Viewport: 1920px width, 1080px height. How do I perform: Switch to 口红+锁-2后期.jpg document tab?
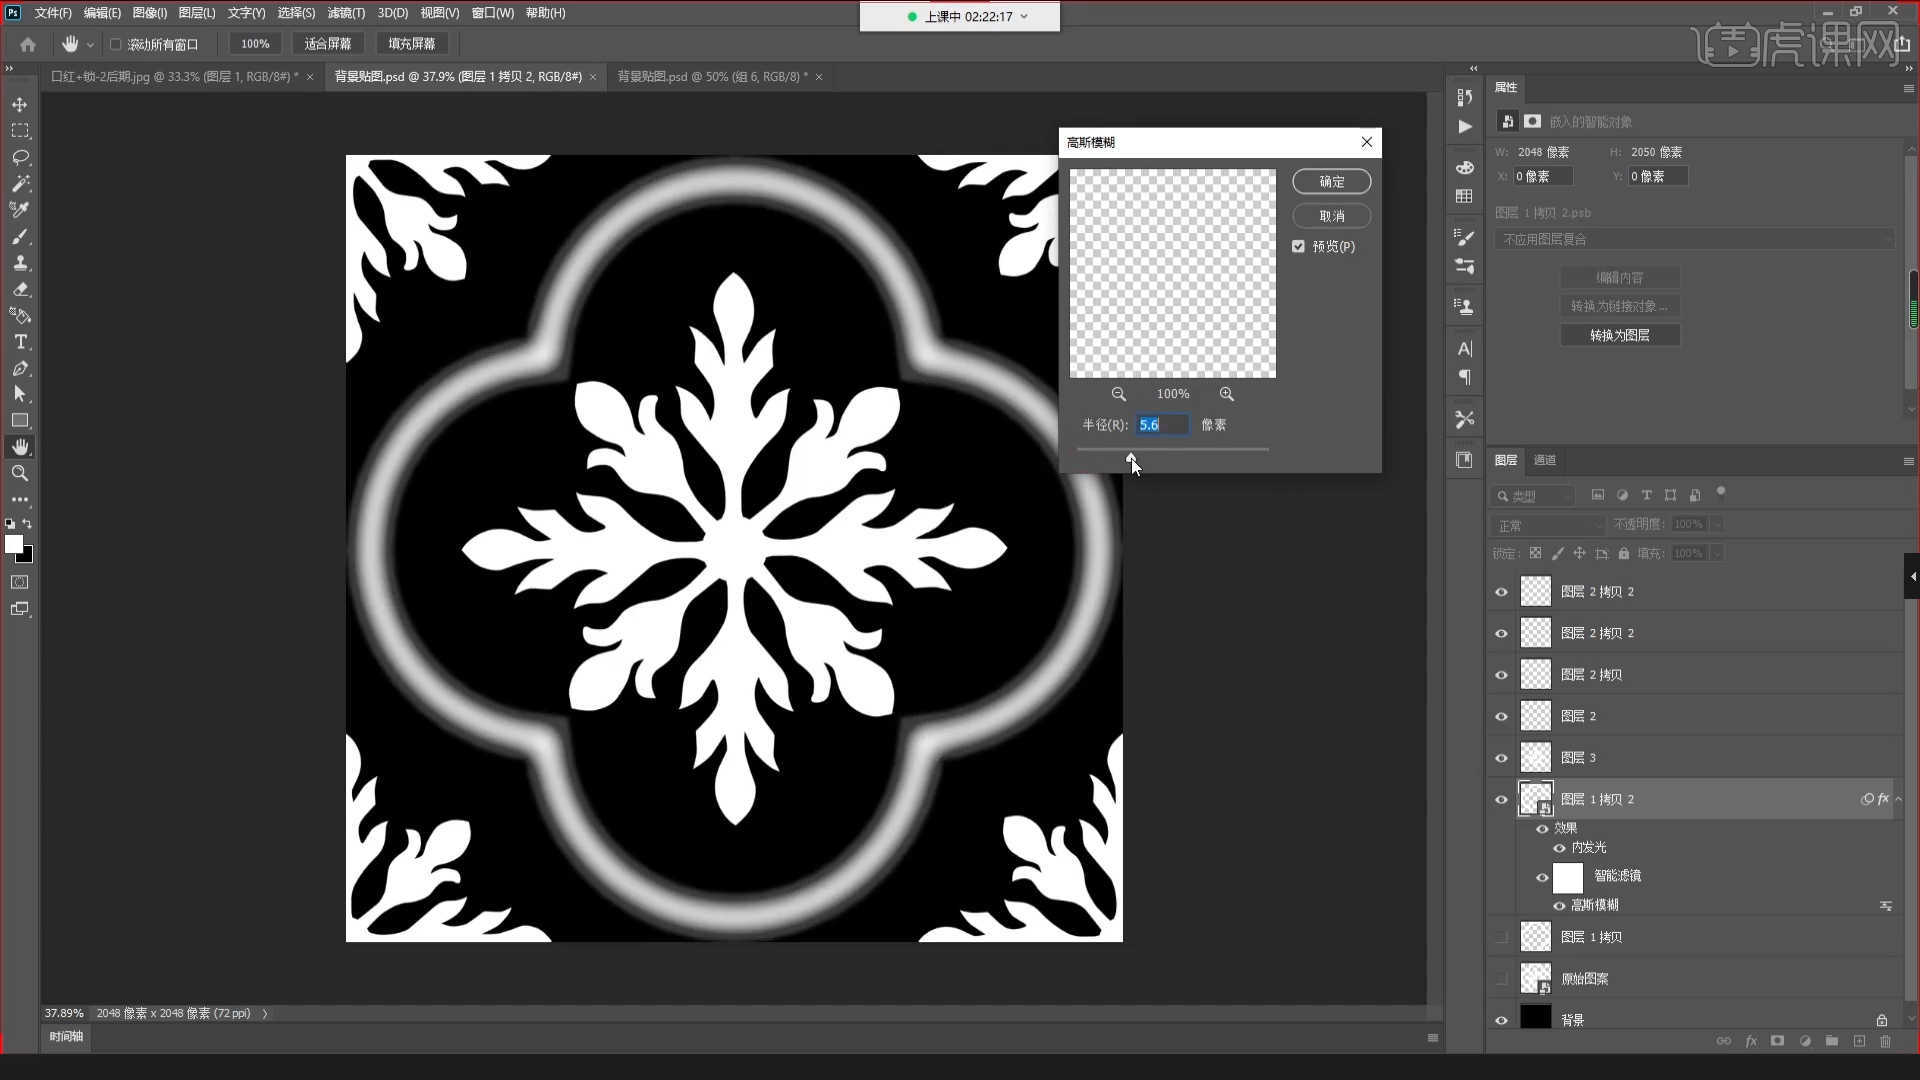(x=175, y=76)
